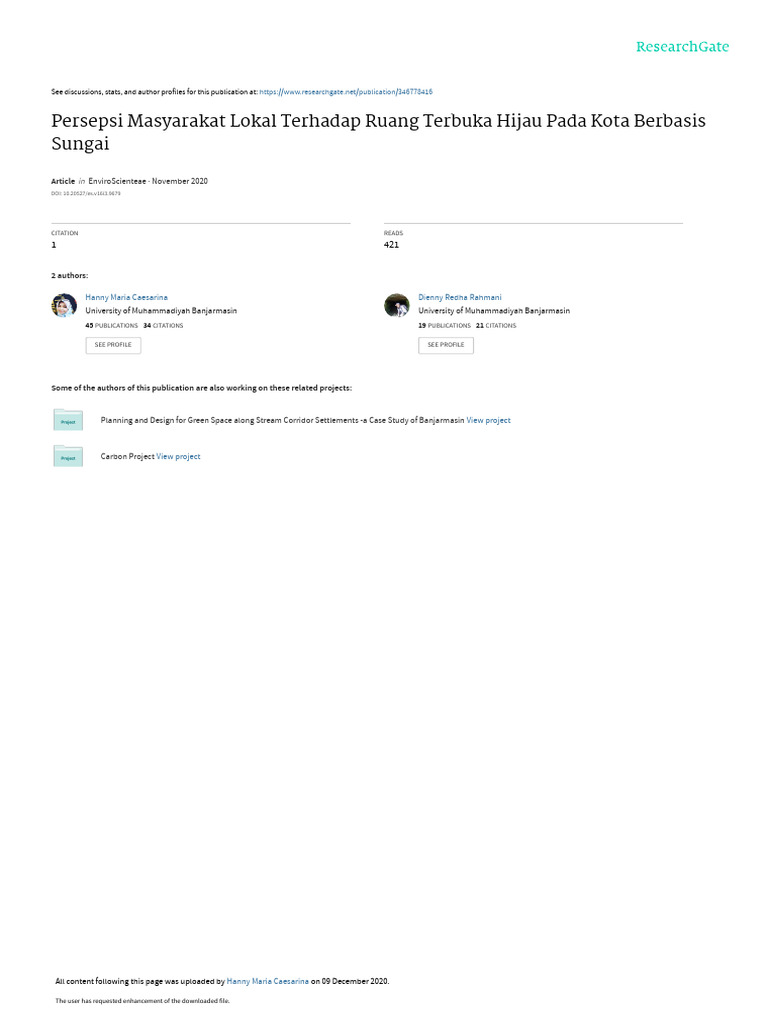
Task: Click uploader name Hanny Maria Caesarina in footer
Action: click(268, 981)
